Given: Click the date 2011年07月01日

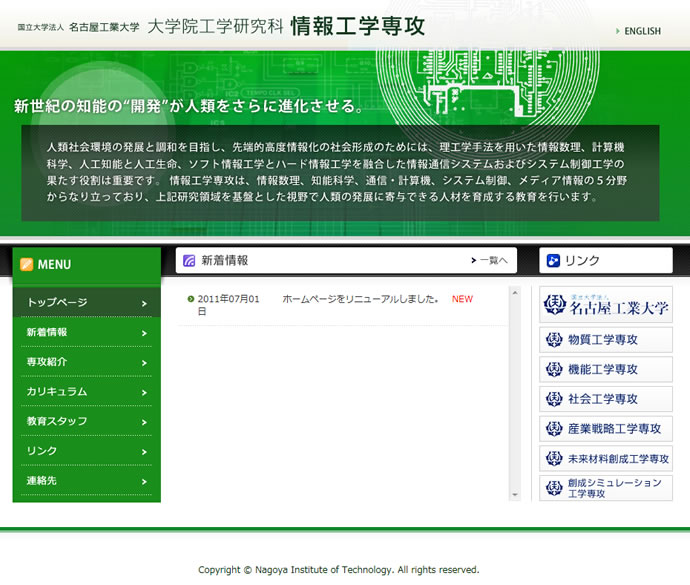Looking at the screenshot, I should 228,305.
